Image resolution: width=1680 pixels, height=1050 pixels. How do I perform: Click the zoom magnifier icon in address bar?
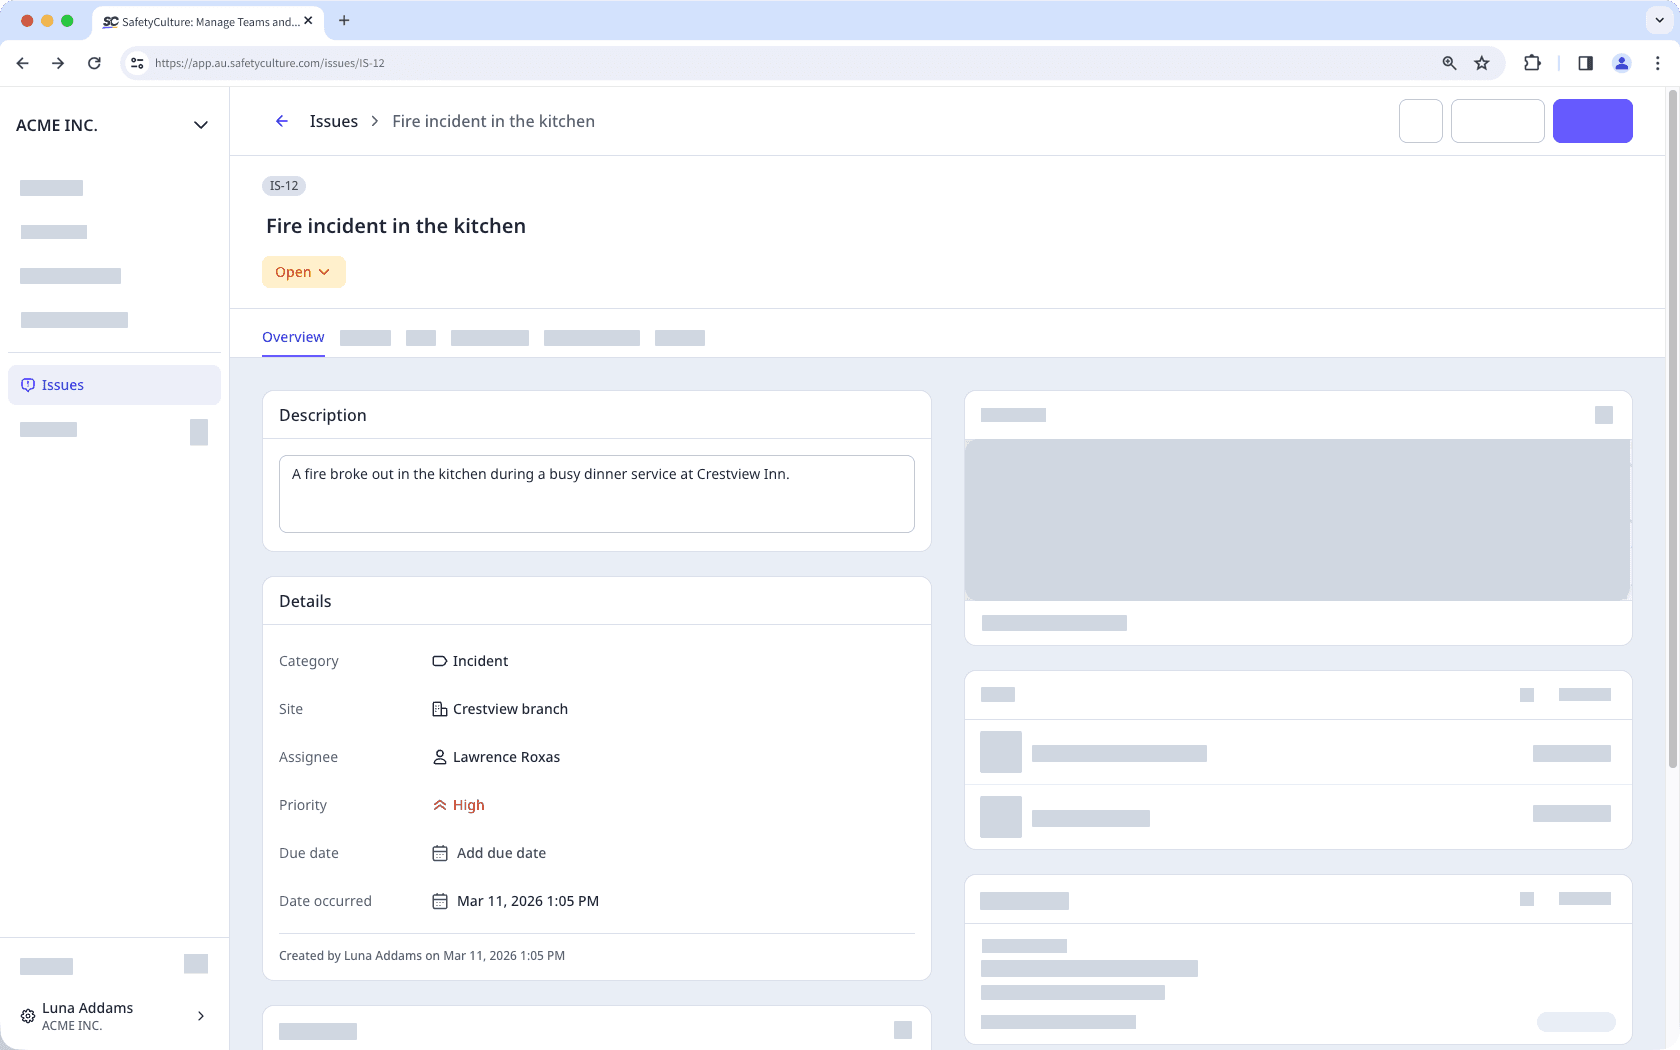(x=1449, y=63)
